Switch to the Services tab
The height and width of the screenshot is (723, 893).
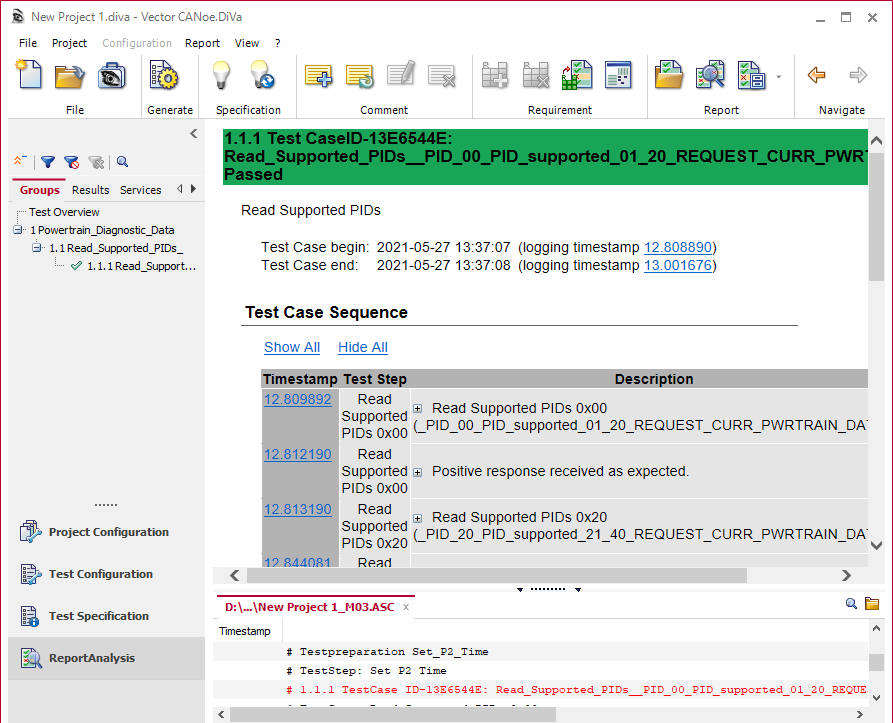[141, 190]
